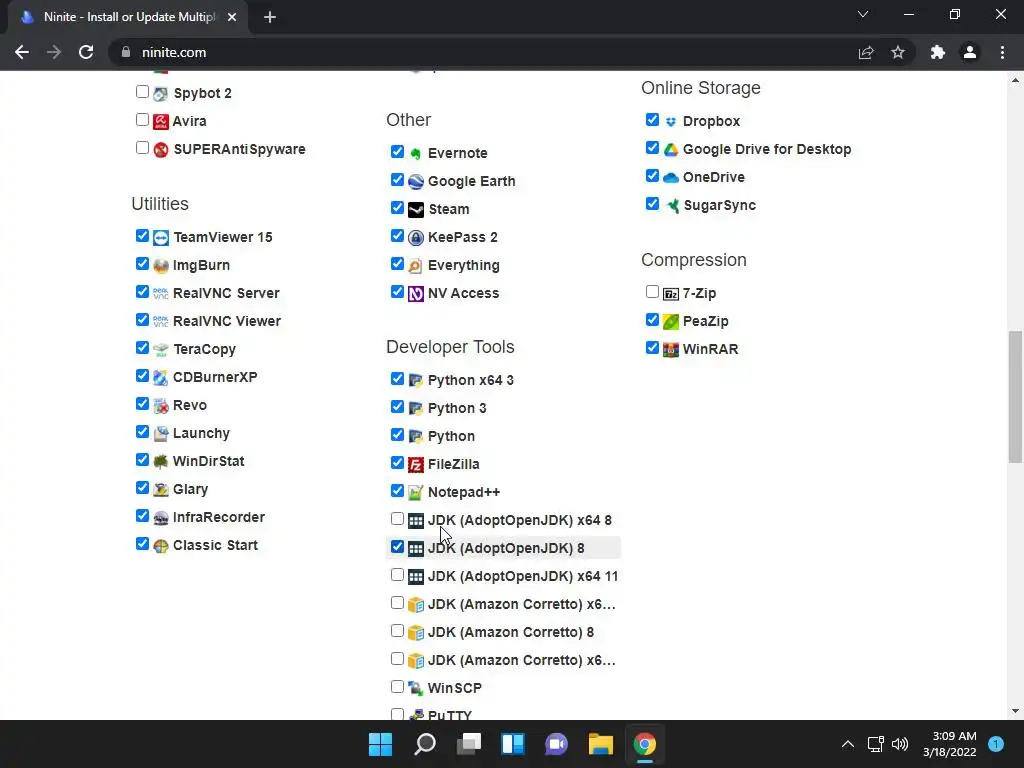Check the Spybot 2 checkbox
The image size is (1024, 768).
pos(142,91)
